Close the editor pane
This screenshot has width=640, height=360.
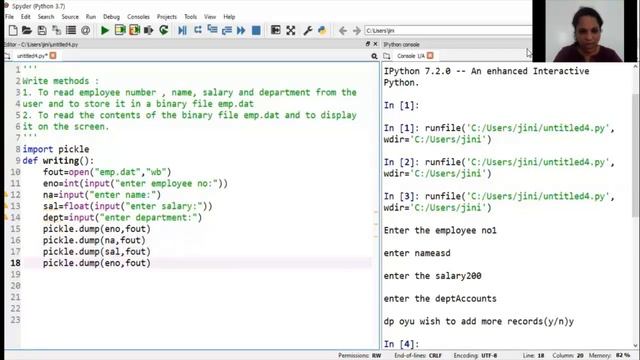click(376, 44)
